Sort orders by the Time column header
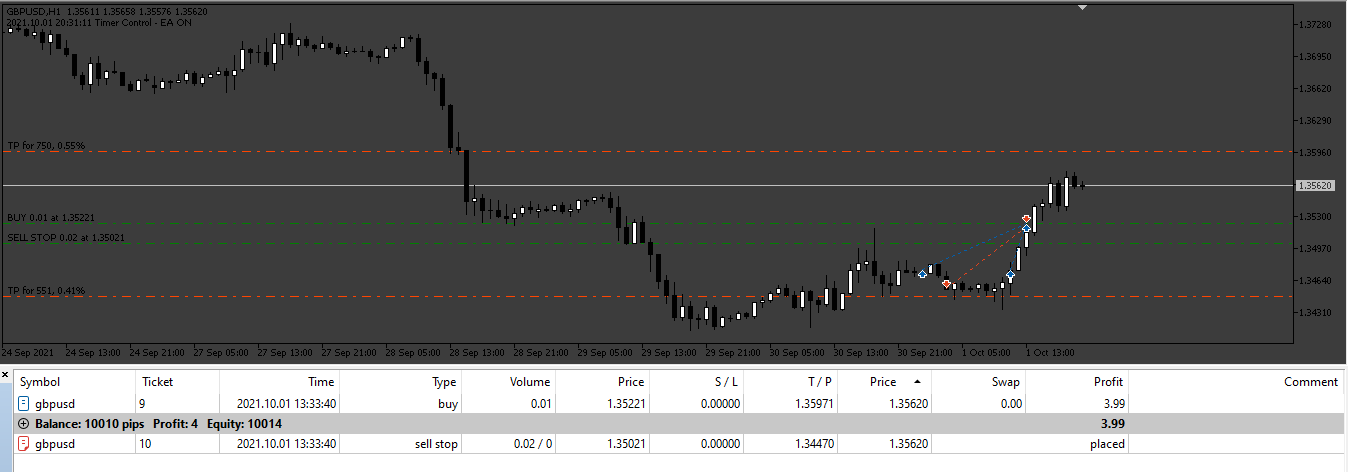The image size is (1348, 472). [x=321, y=381]
